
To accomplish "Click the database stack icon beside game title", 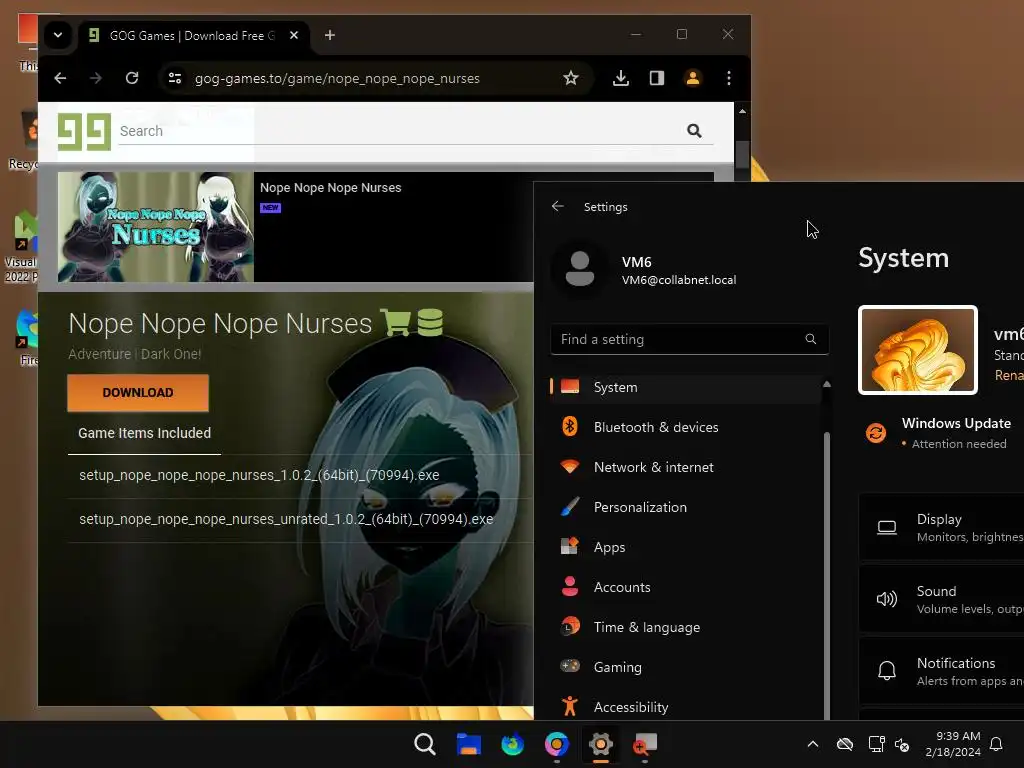I will pyautogui.click(x=430, y=322).
